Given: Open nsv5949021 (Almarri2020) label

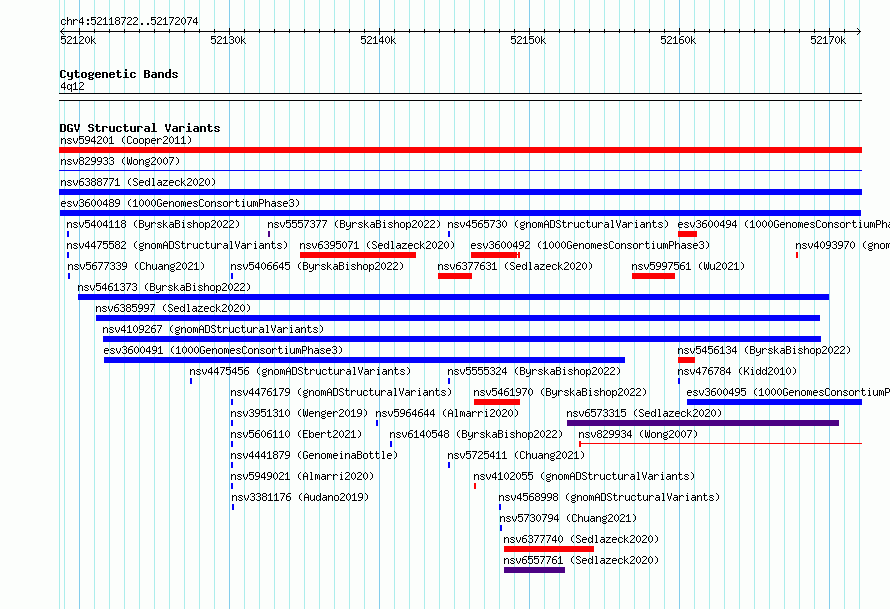Looking at the screenshot, I should [303, 476].
